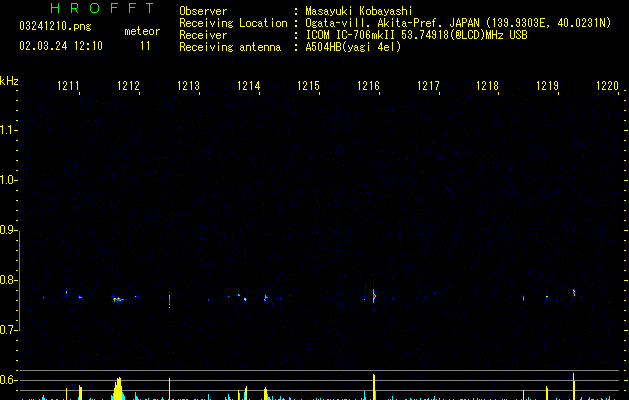Click the 1211 time marker

click(x=68, y=86)
